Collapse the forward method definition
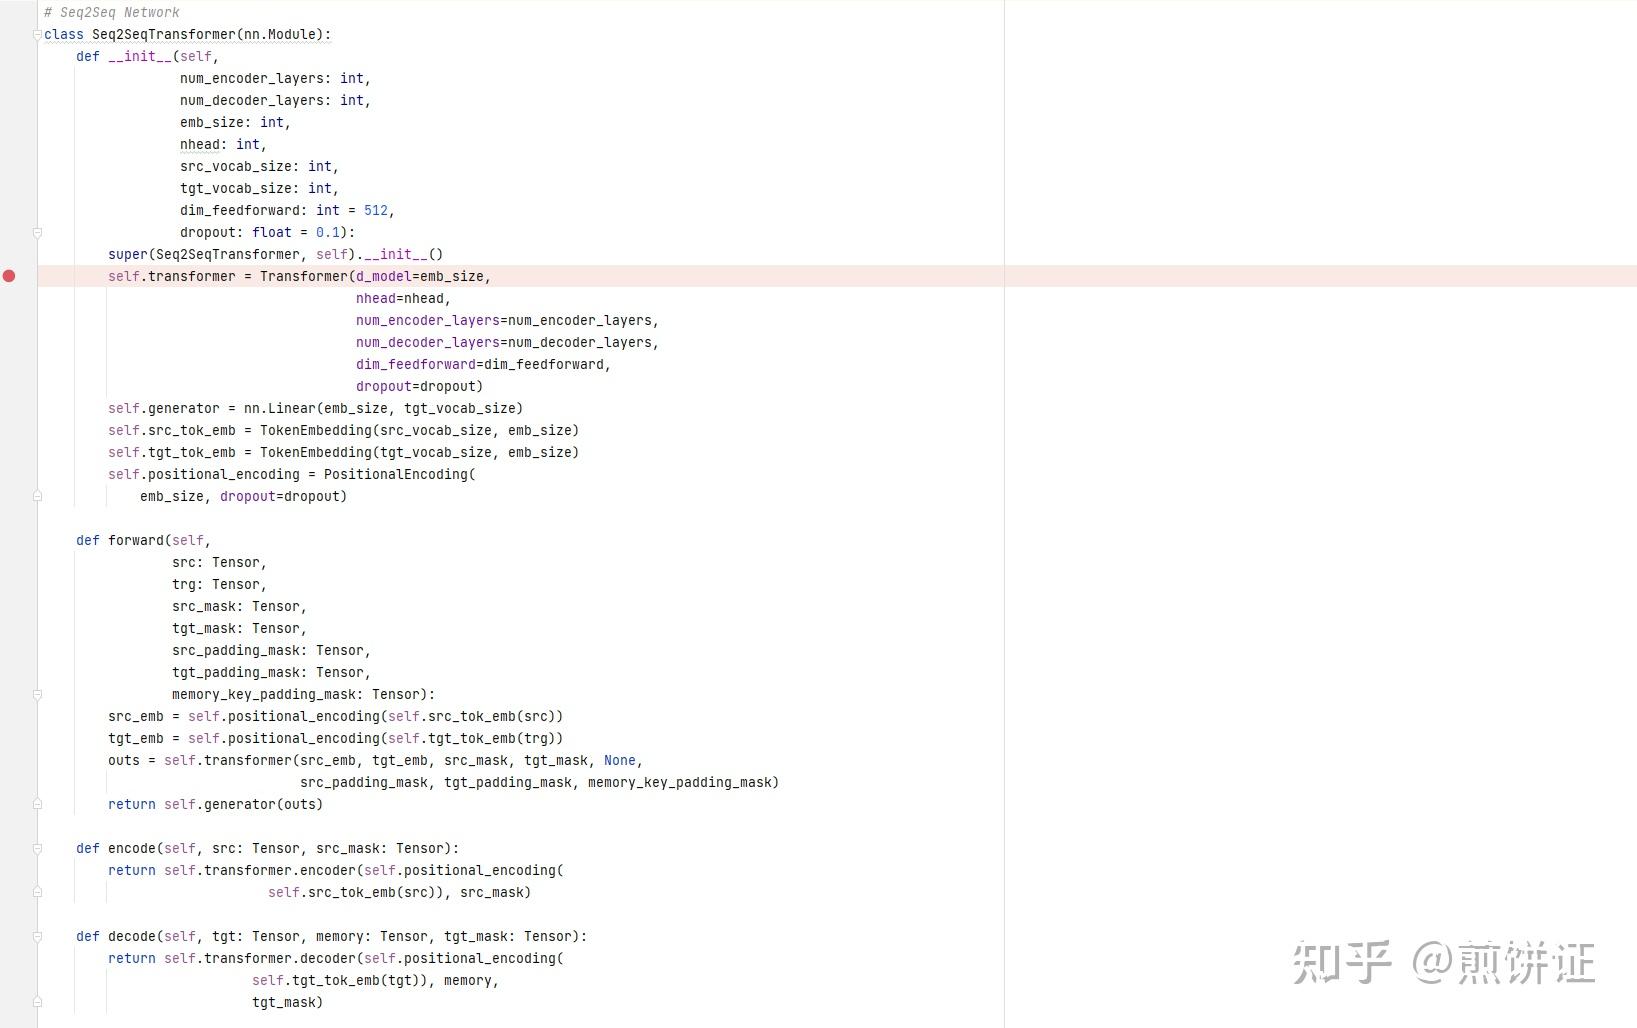The image size is (1637, 1028). 37,694
